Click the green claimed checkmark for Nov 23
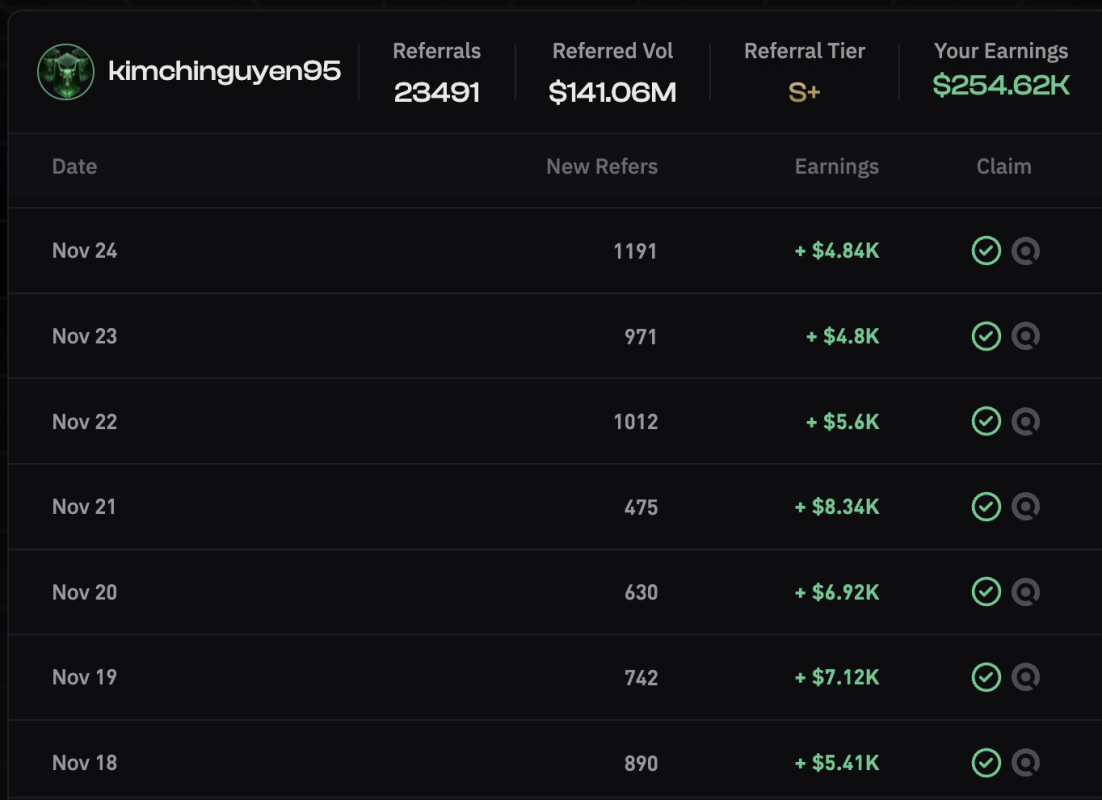 (986, 336)
